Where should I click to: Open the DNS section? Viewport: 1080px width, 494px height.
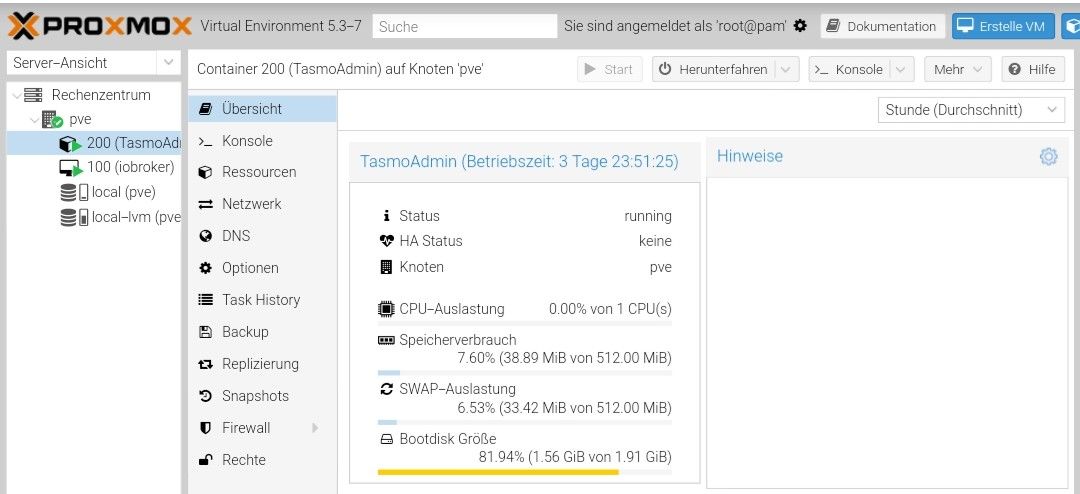[262, 236]
